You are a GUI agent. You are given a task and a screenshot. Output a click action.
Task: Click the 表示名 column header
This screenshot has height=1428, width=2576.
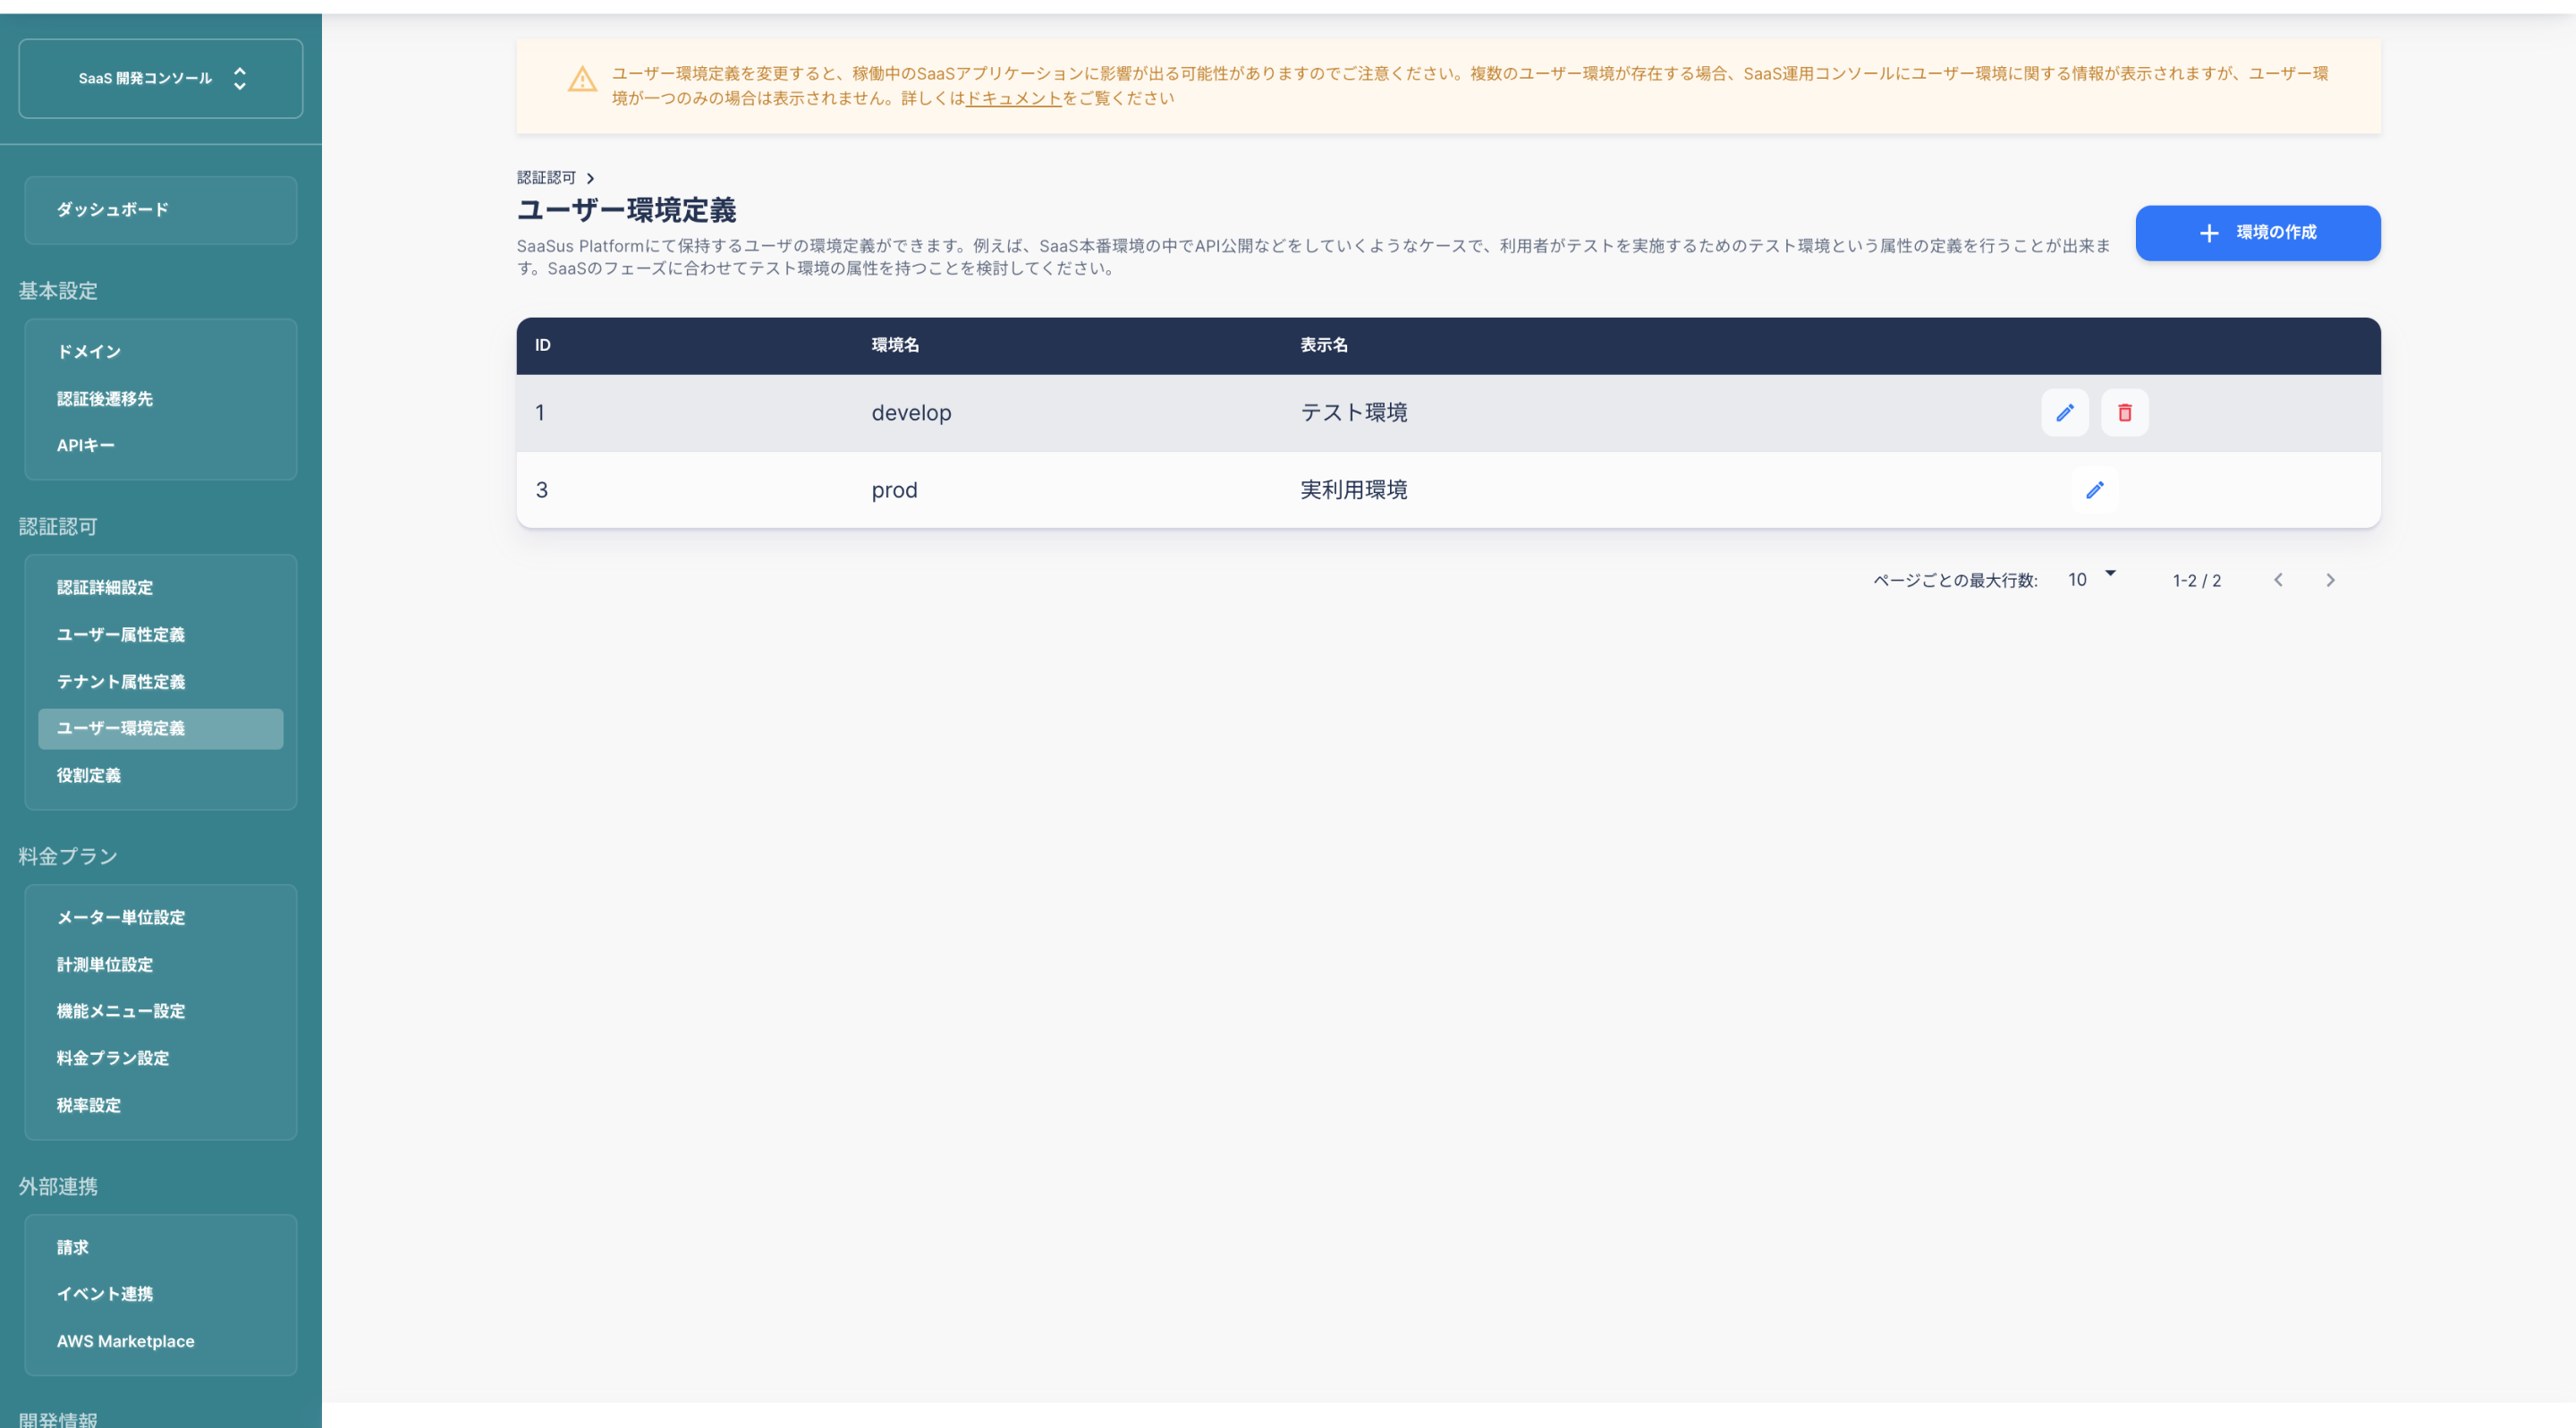1324,346
